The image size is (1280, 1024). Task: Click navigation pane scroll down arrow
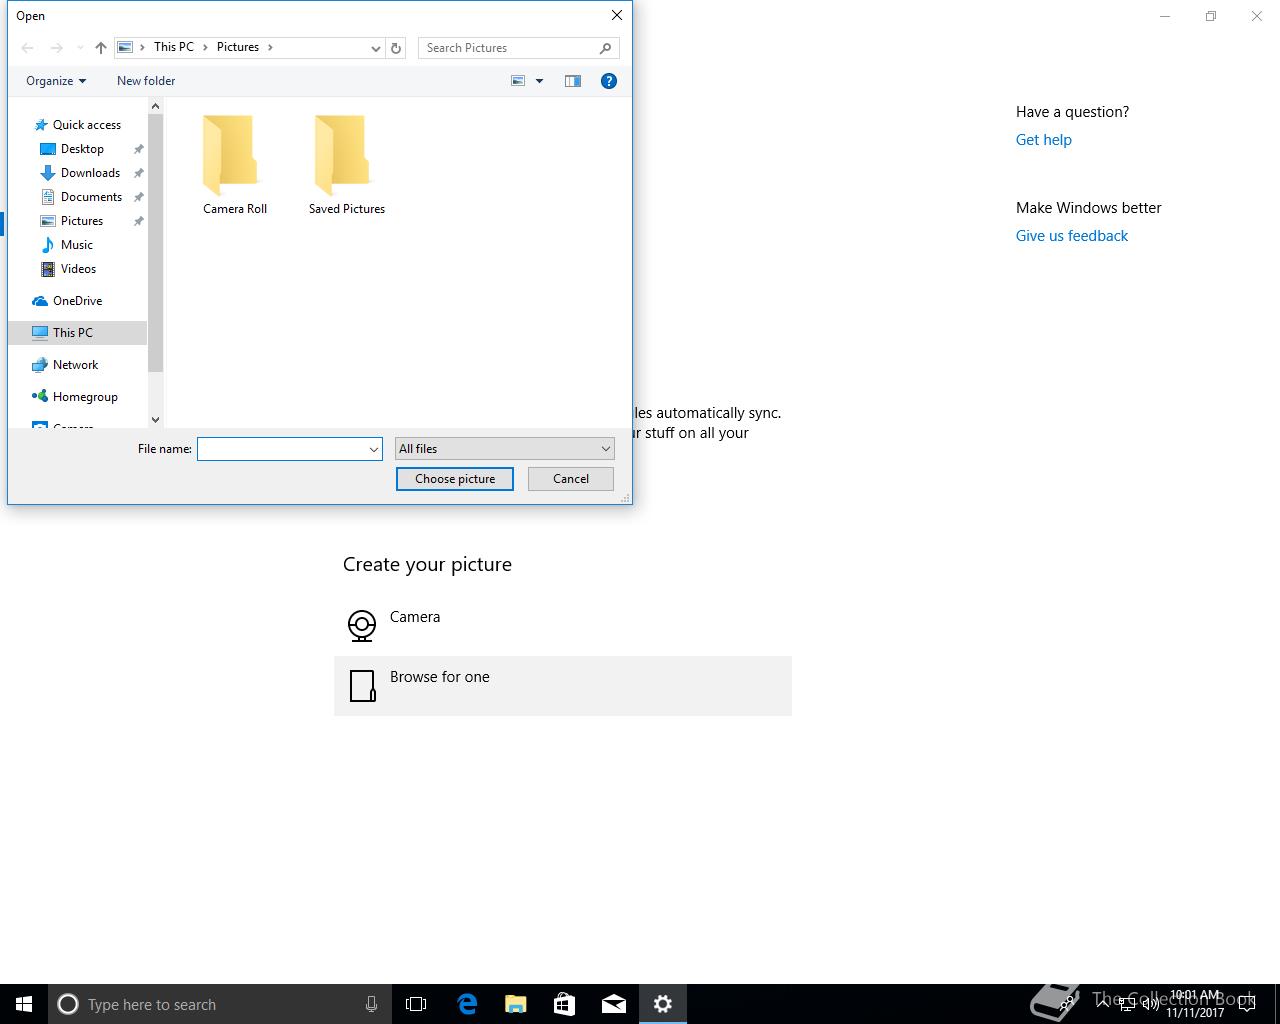[x=155, y=420]
